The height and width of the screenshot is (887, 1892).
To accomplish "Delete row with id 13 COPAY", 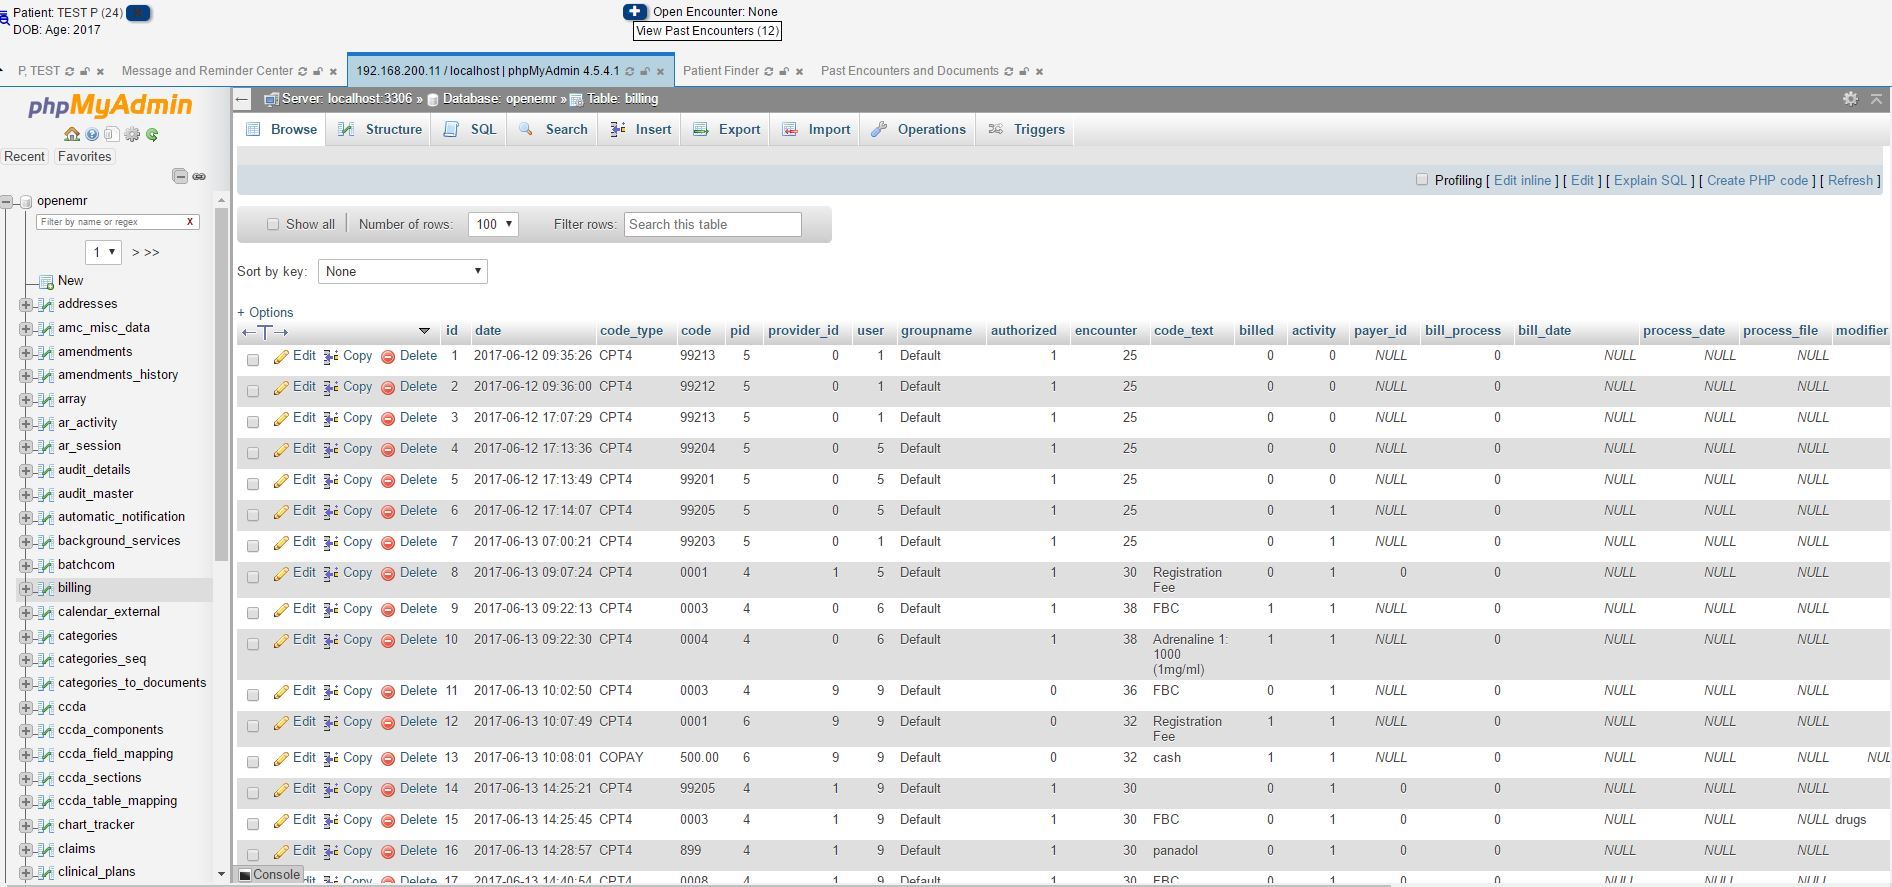I will (x=409, y=758).
